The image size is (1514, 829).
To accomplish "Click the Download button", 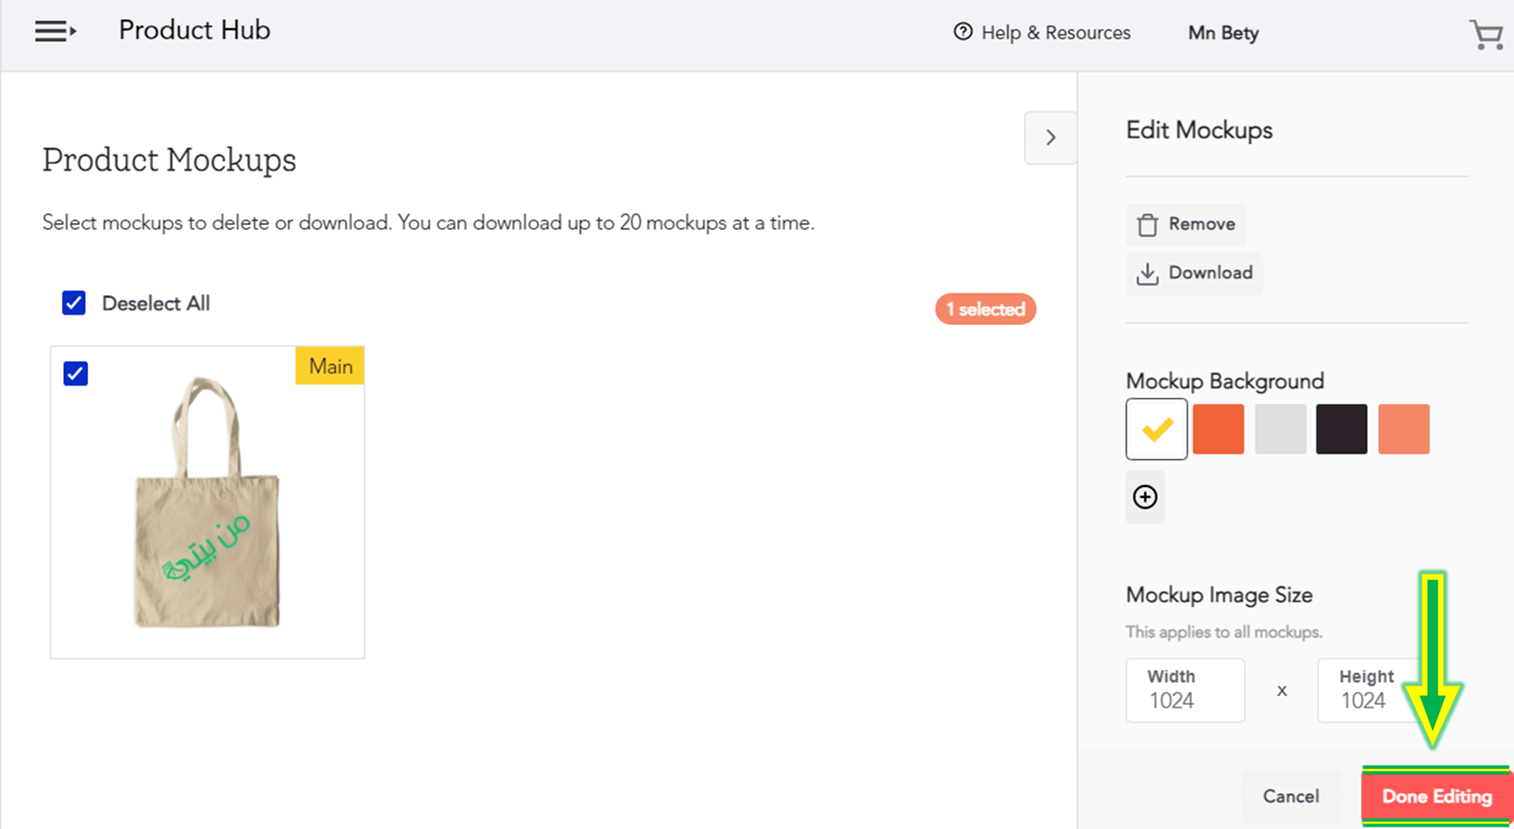I will 1194,273.
